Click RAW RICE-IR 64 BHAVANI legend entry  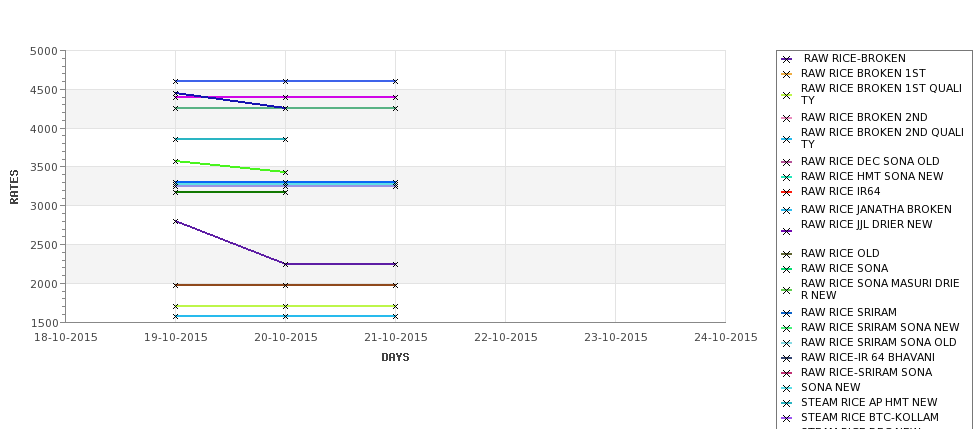[868, 358]
